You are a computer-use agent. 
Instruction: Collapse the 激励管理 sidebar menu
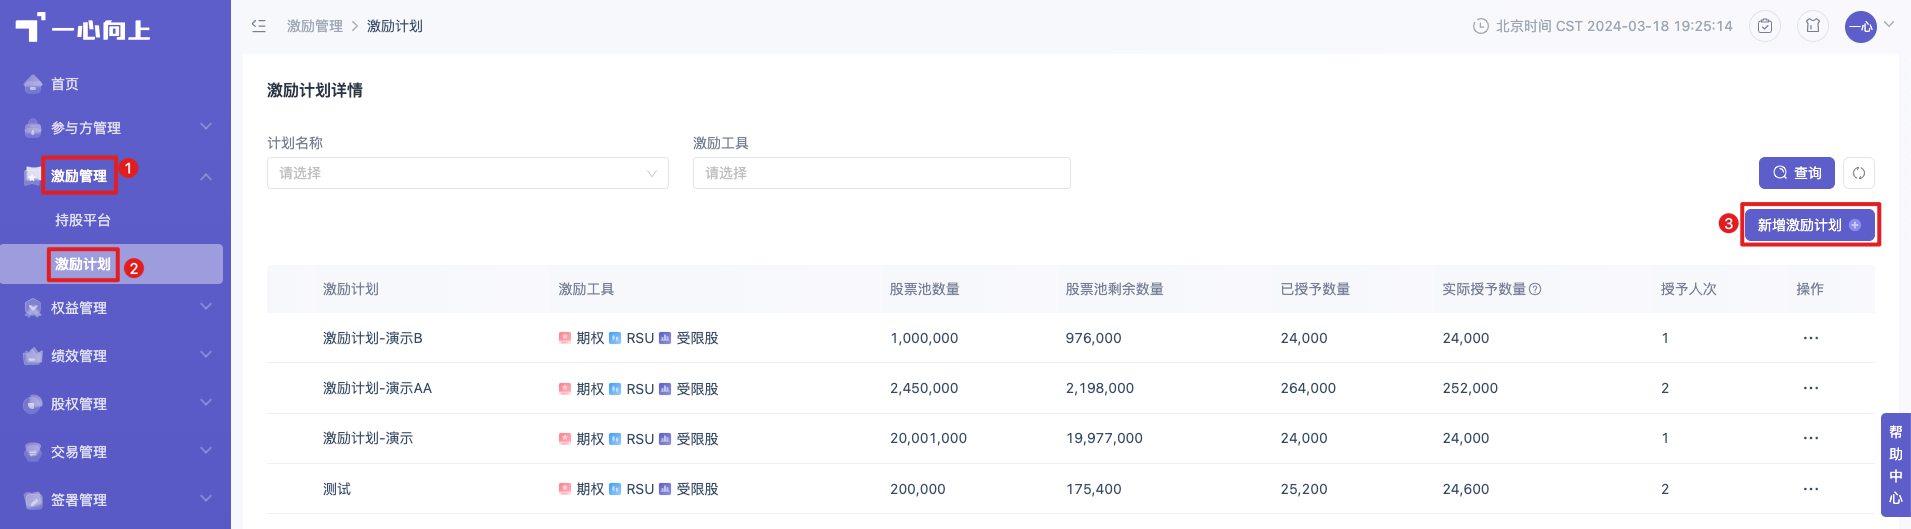pyautogui.click(x=115, y=176)
